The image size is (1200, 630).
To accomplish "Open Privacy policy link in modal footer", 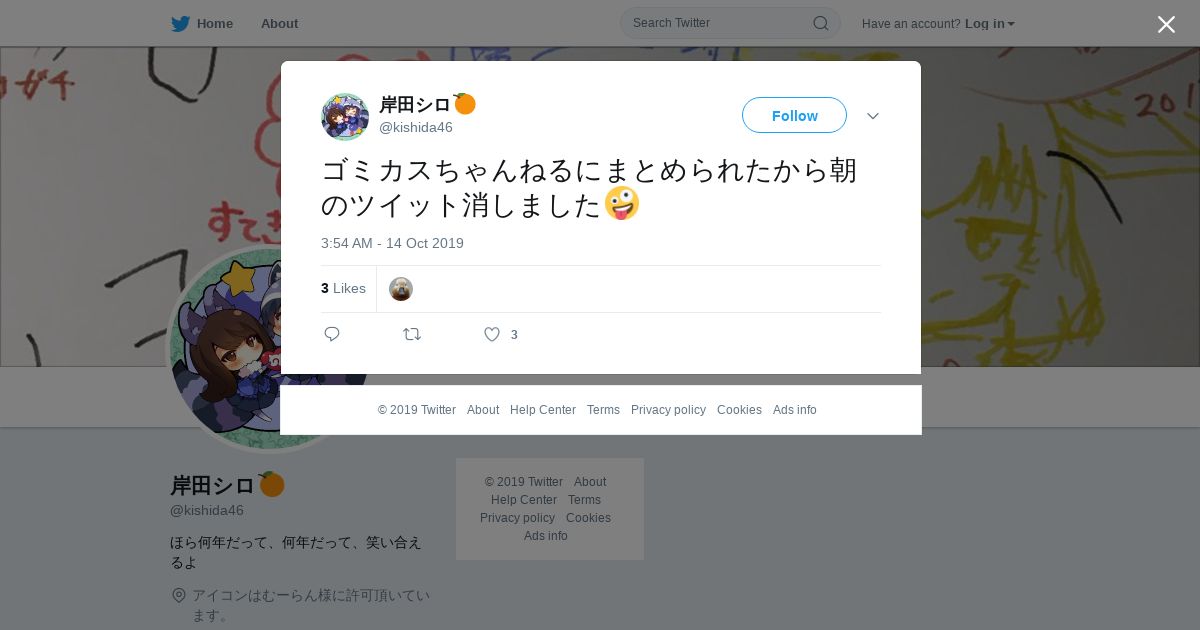I will point(668,410).
